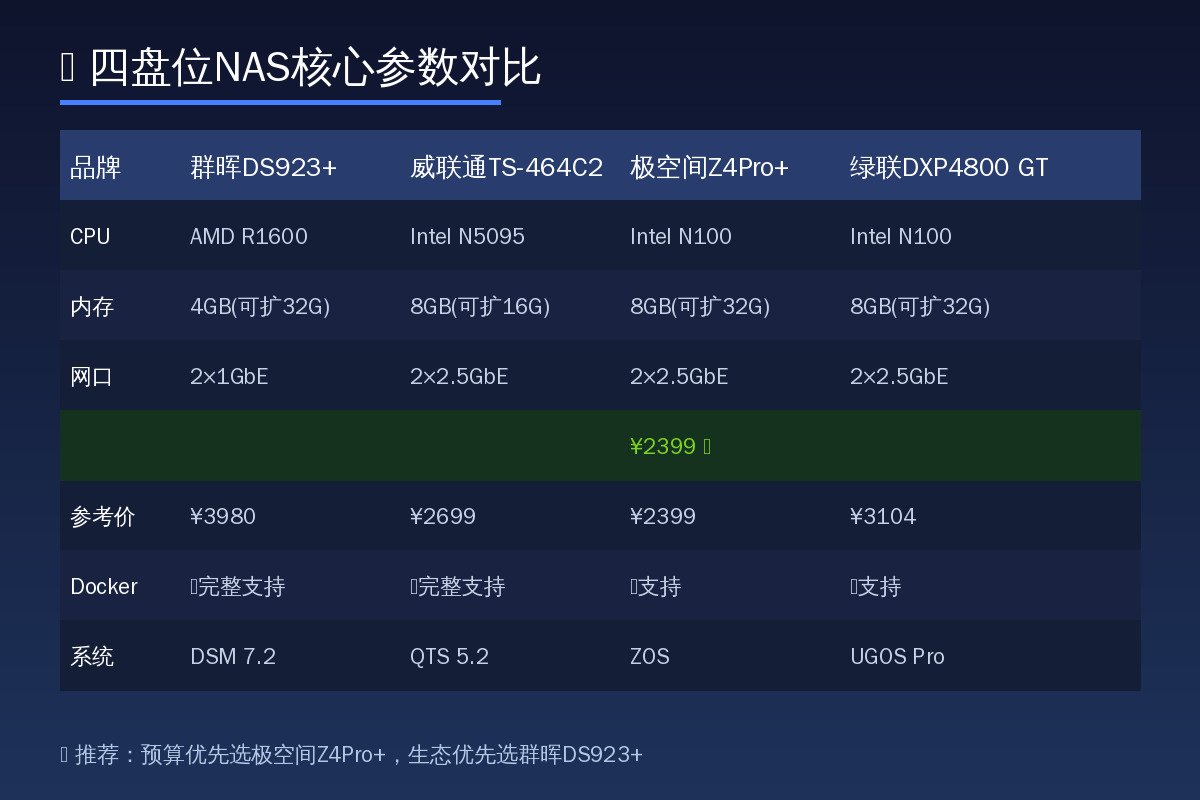The width and height of the screenshot is (1200, 800).
Task: Click the 绿联DXP4800 GT column header
Action: 949,167
